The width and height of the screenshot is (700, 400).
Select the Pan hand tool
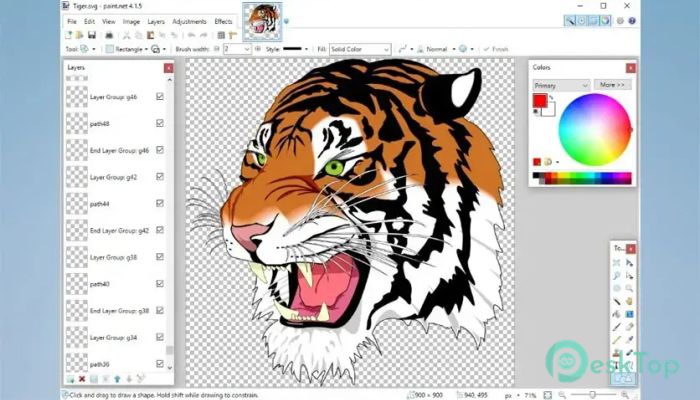tap(629, 301)
